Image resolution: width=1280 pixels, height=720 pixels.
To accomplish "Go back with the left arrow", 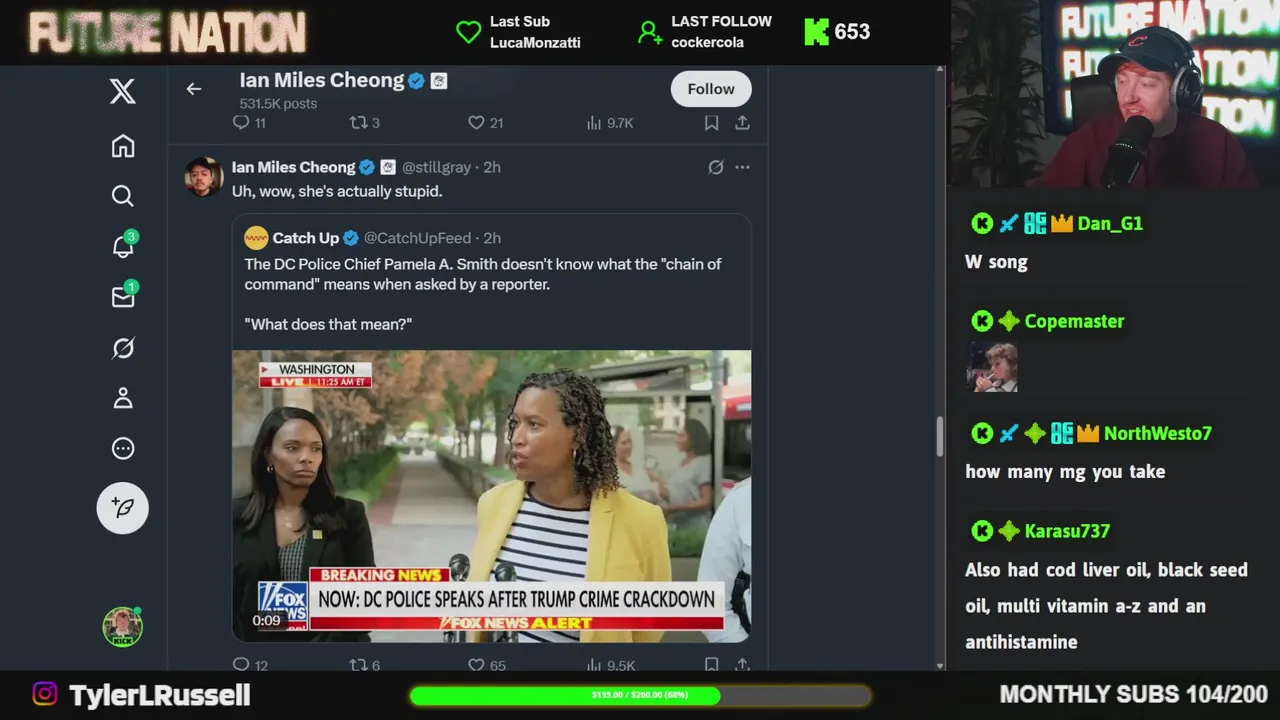I will pos(194,89).
